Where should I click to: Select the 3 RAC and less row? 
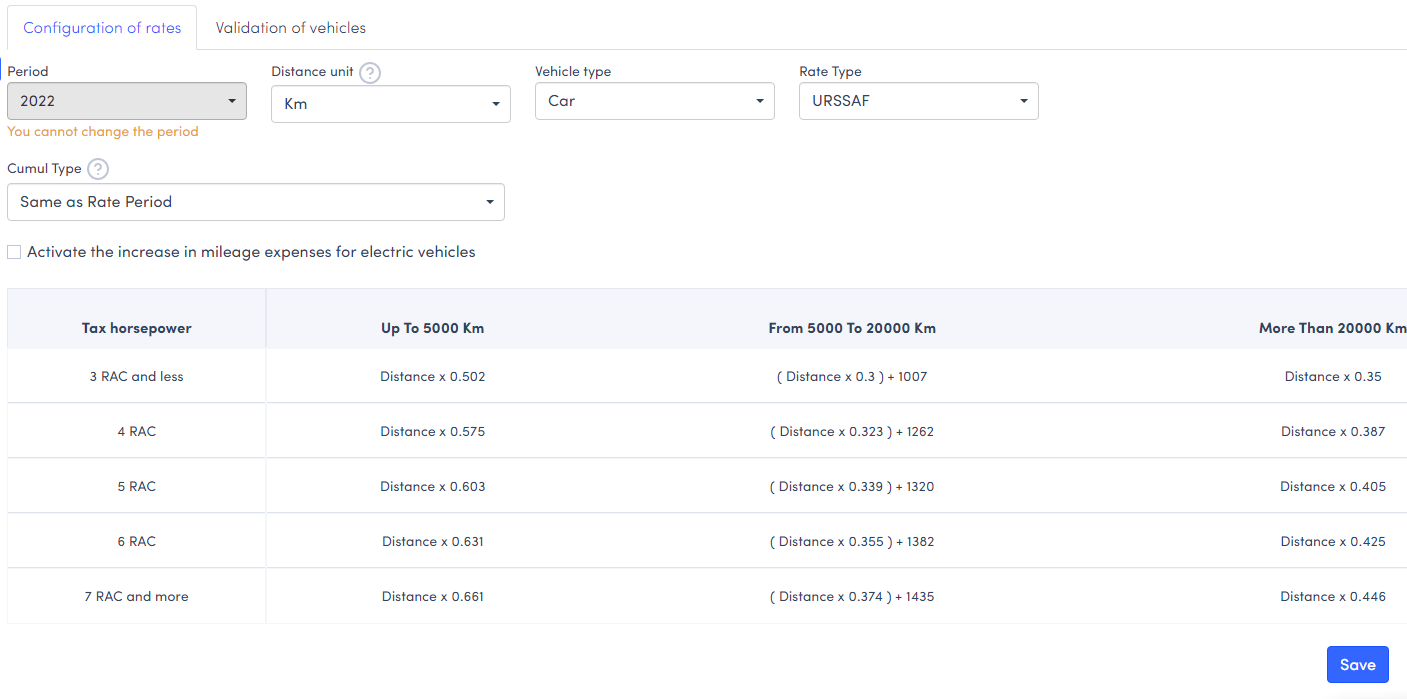pyautogui.click(x=137, y=377)
